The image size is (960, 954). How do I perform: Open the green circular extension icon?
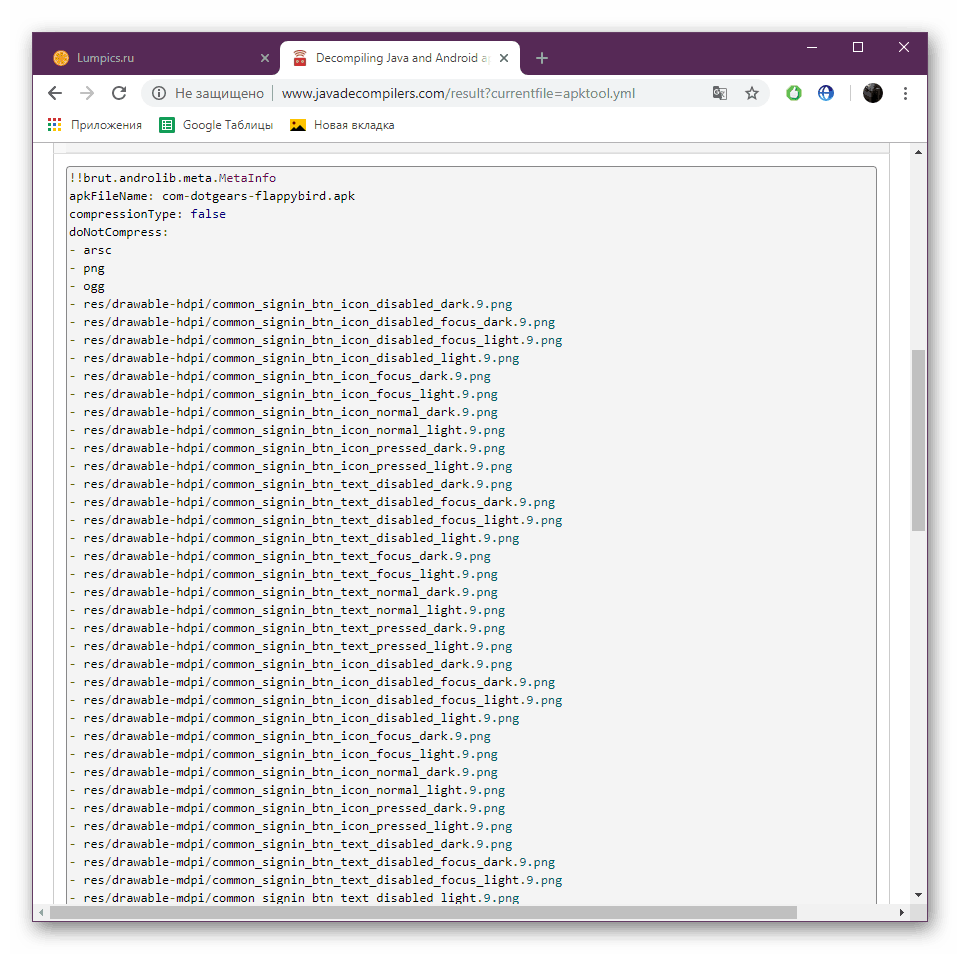pyautogui.click(x=793, y=93)
